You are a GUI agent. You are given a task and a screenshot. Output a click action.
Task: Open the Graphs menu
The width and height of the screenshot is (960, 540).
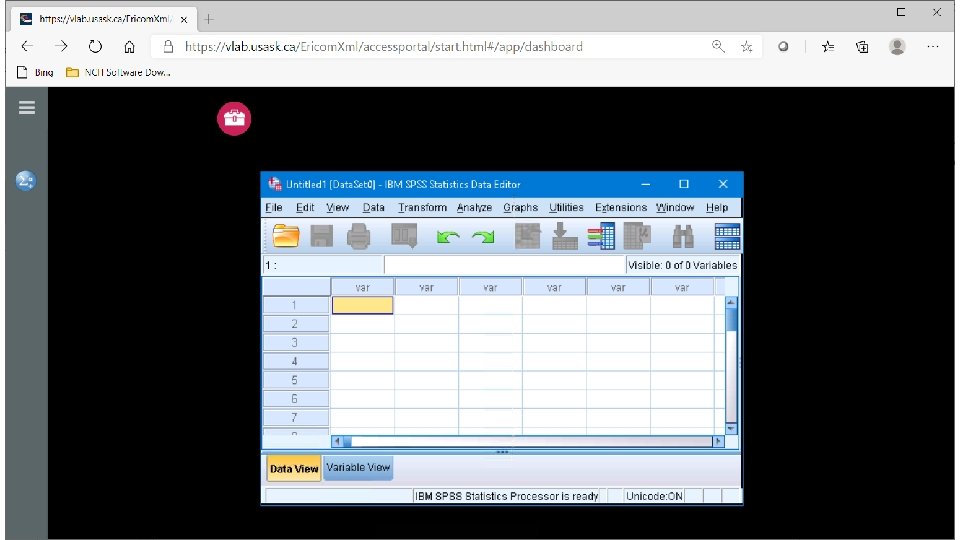520,208
